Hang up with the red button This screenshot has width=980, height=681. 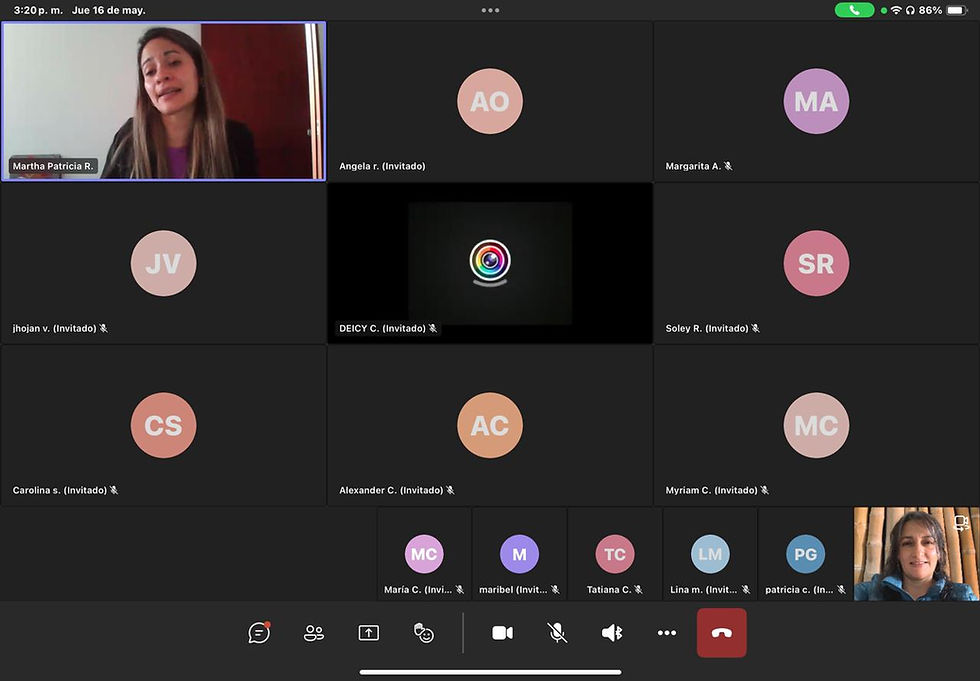click(722, 633)
